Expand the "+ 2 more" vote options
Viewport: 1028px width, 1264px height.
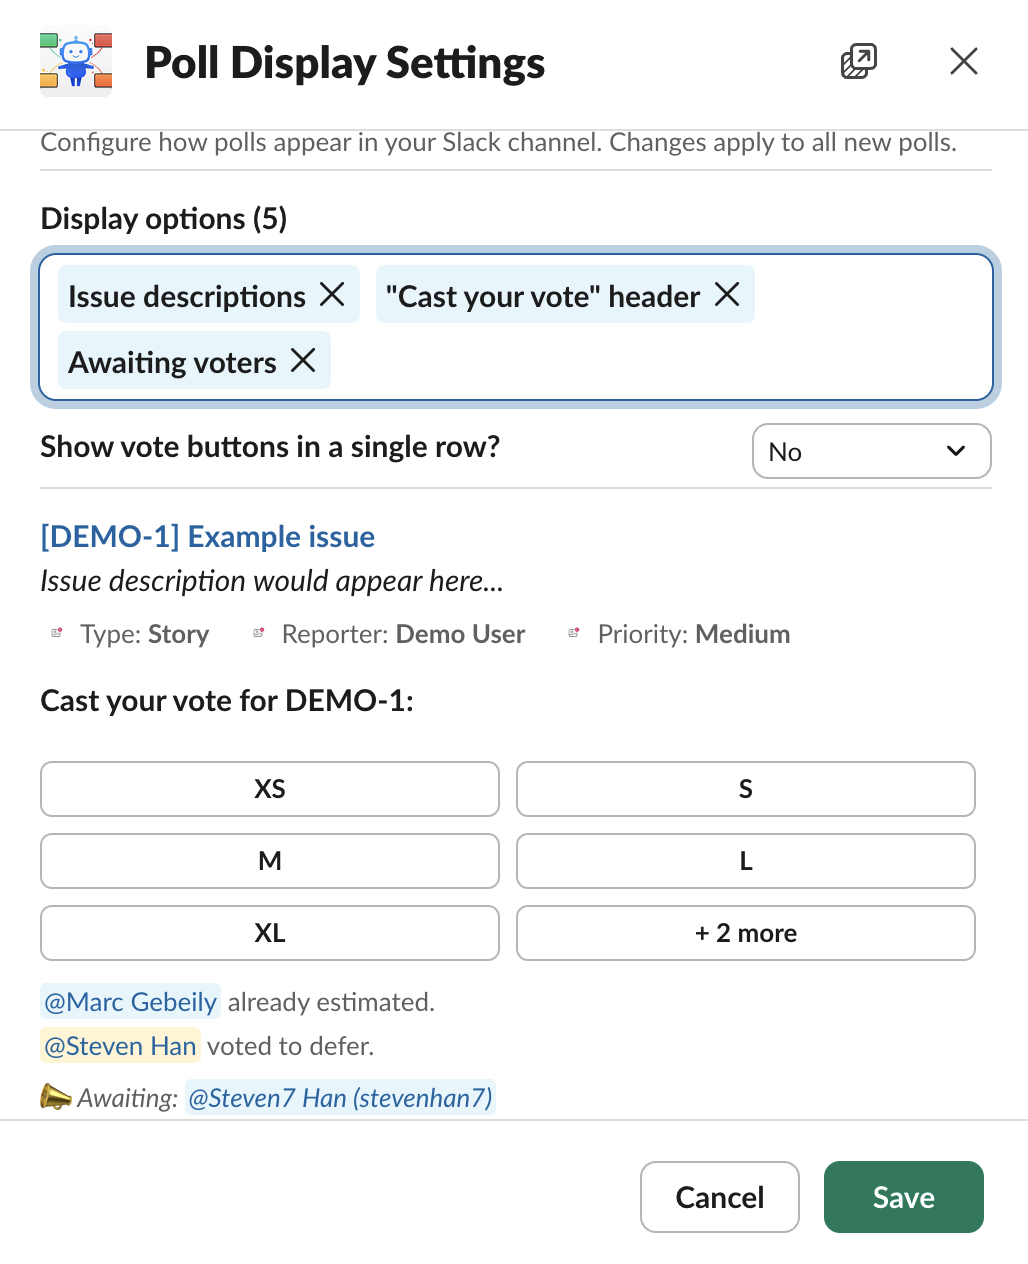tap(745, 933)
